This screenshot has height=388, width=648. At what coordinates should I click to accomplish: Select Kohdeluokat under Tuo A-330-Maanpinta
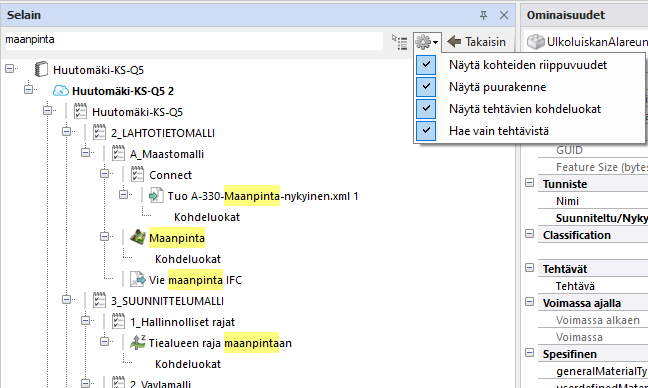point(207,217)
